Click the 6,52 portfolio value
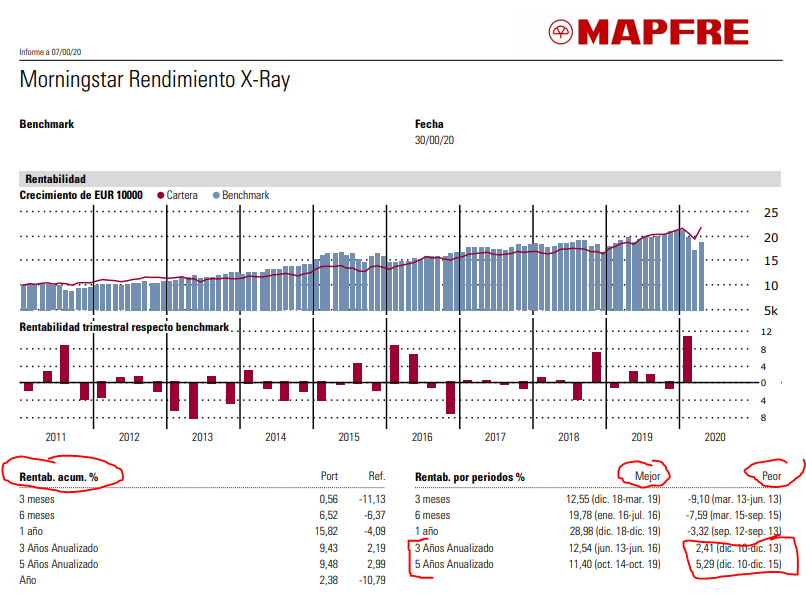This screenshot has width=806, height=599. [x=328, y=515]
